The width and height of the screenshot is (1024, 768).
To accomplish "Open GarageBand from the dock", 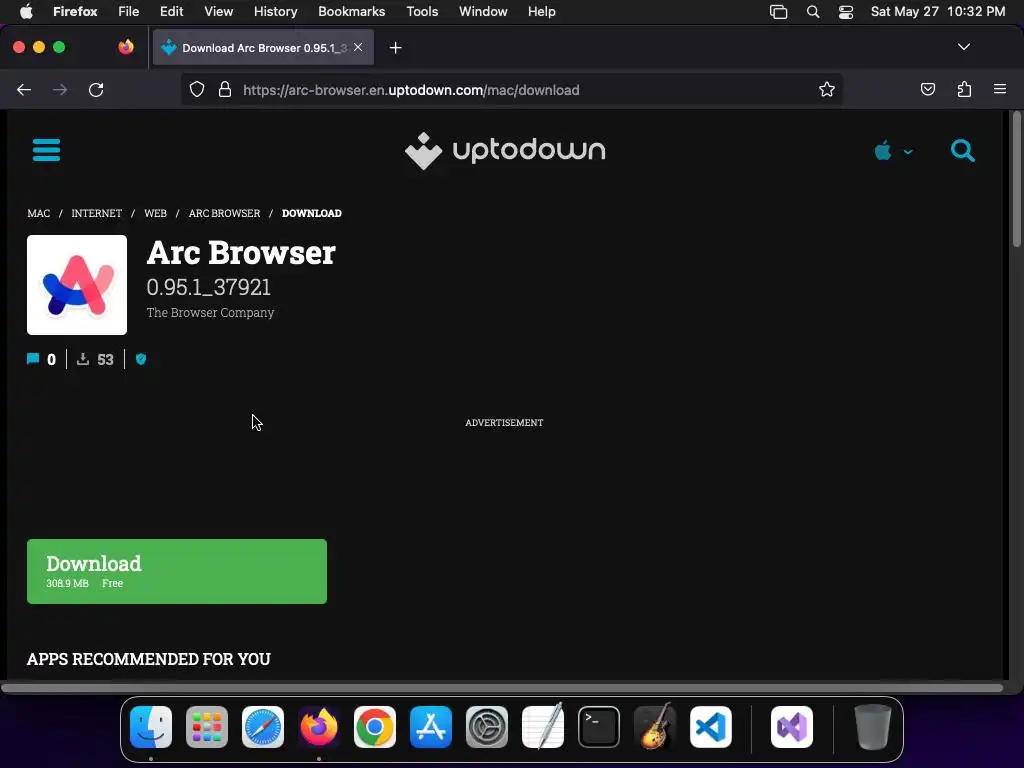I will pyautogui.click(x=655, y=727).
